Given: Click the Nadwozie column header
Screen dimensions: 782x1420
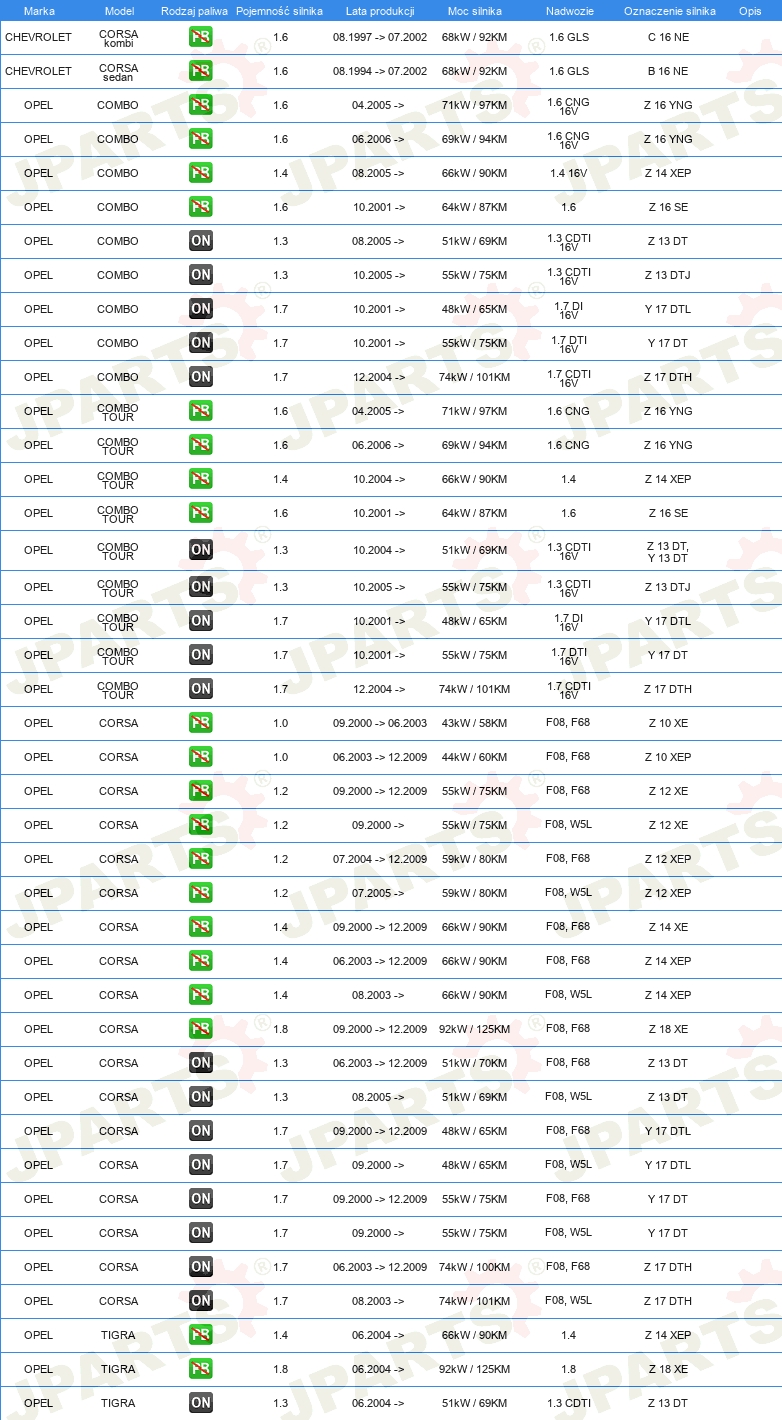Looking at the screenshot, I should (569, 11).
